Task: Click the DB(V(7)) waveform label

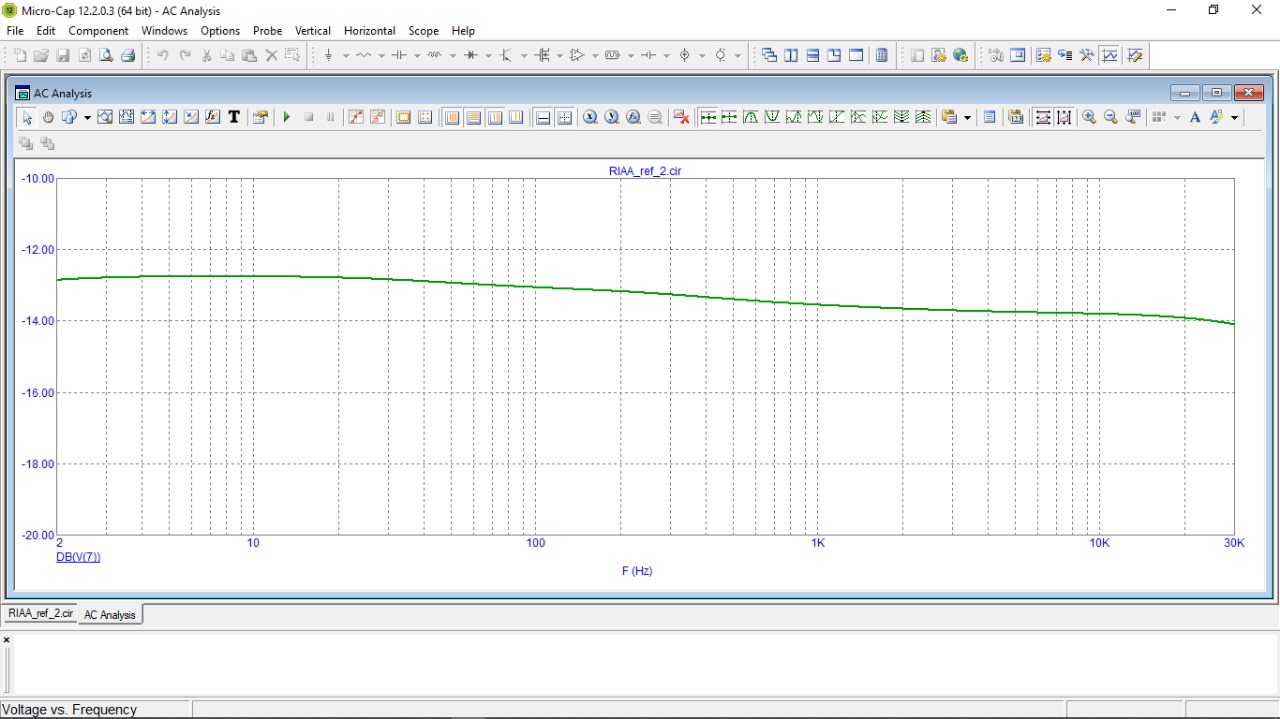Action: click(78, 557)
